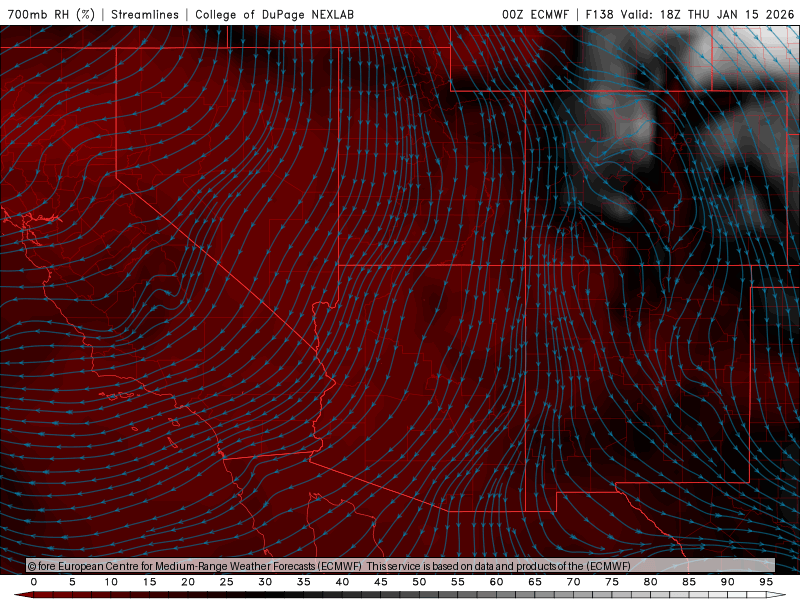Click the "700mb RH (%)" title text
Screen dimensions: 800x600
pyautogui.click(x=52, y=14)
